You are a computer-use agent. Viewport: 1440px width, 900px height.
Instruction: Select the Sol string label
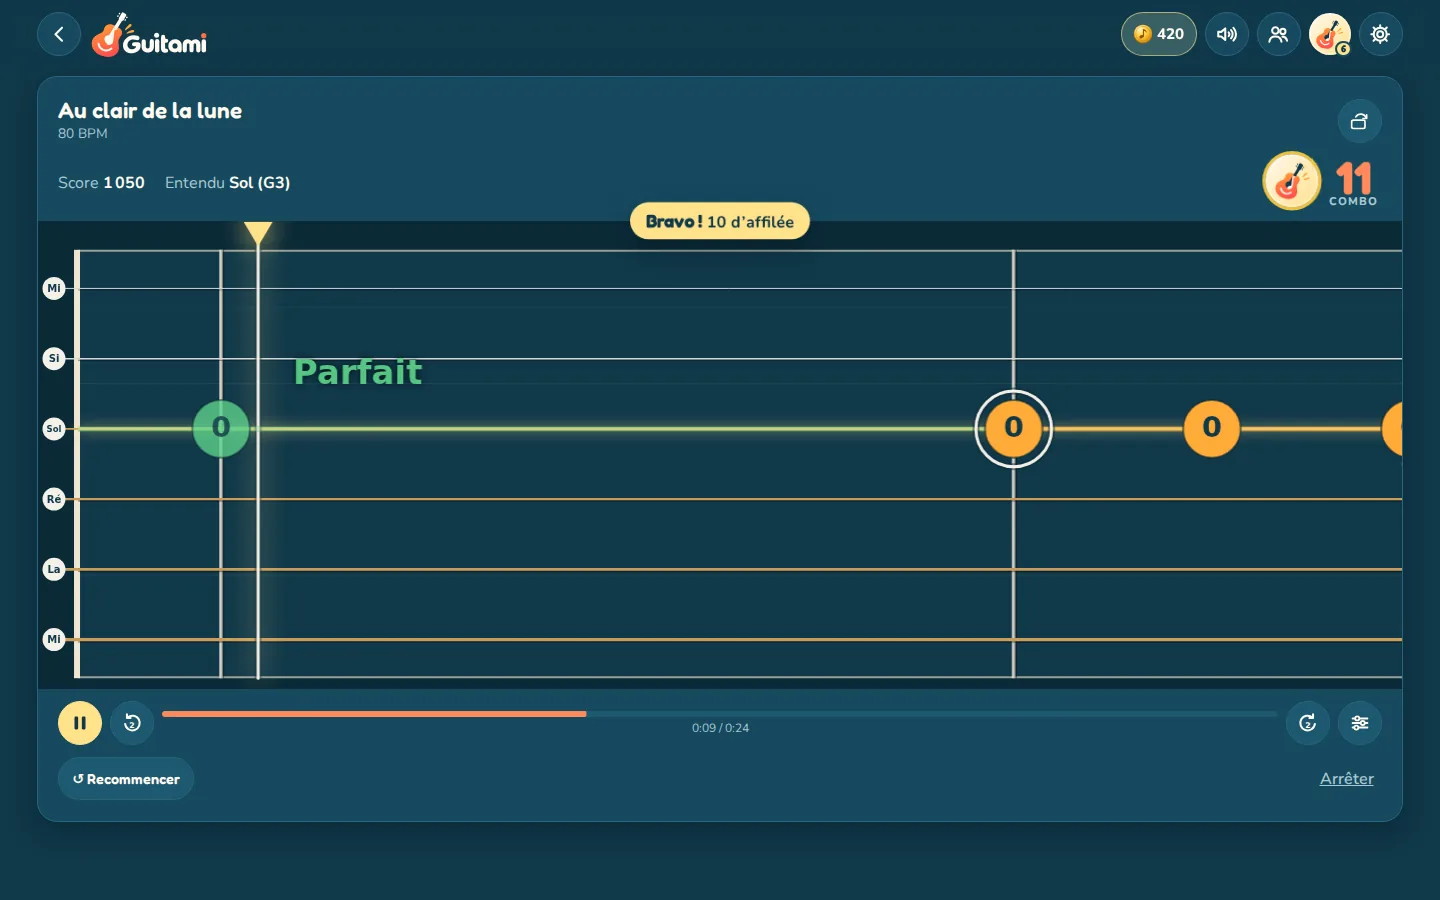pyautogui.click(x=54, y=429)
